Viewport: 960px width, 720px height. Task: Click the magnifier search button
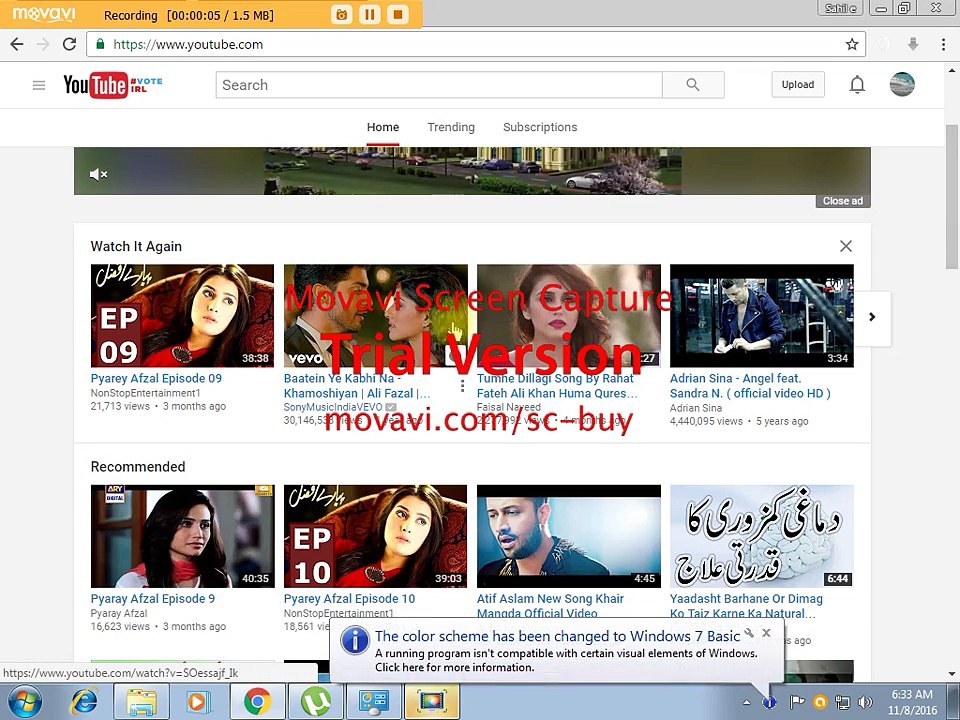click(693, 84)
